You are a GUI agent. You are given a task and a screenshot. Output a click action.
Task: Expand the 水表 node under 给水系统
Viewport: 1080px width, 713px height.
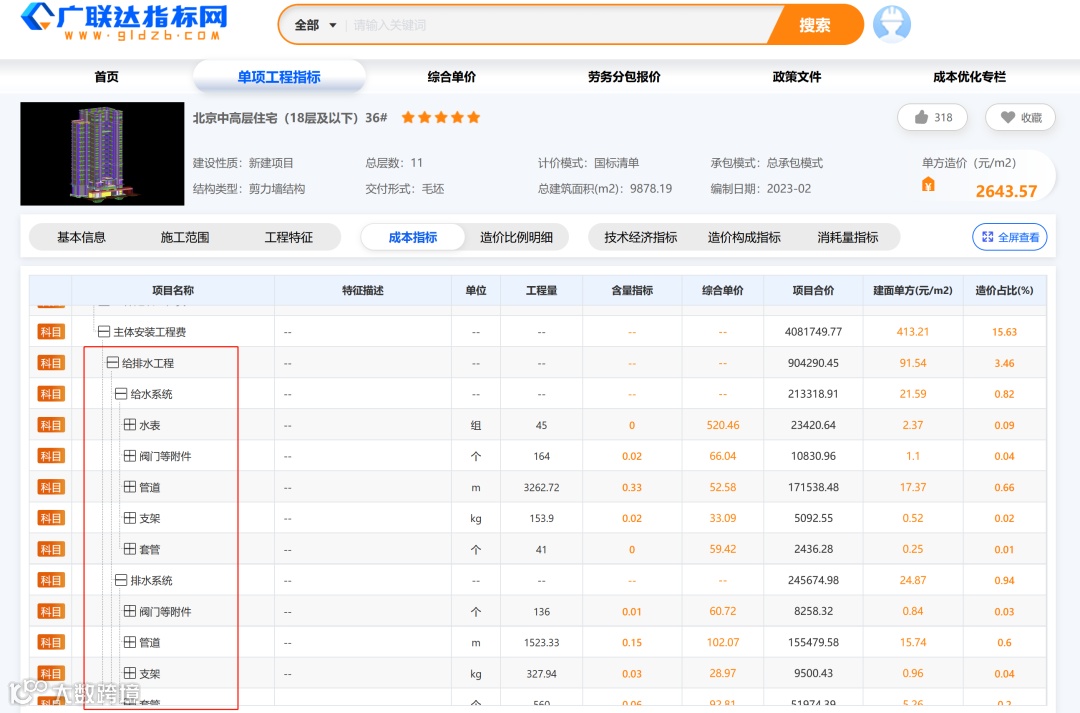[129, 424]
